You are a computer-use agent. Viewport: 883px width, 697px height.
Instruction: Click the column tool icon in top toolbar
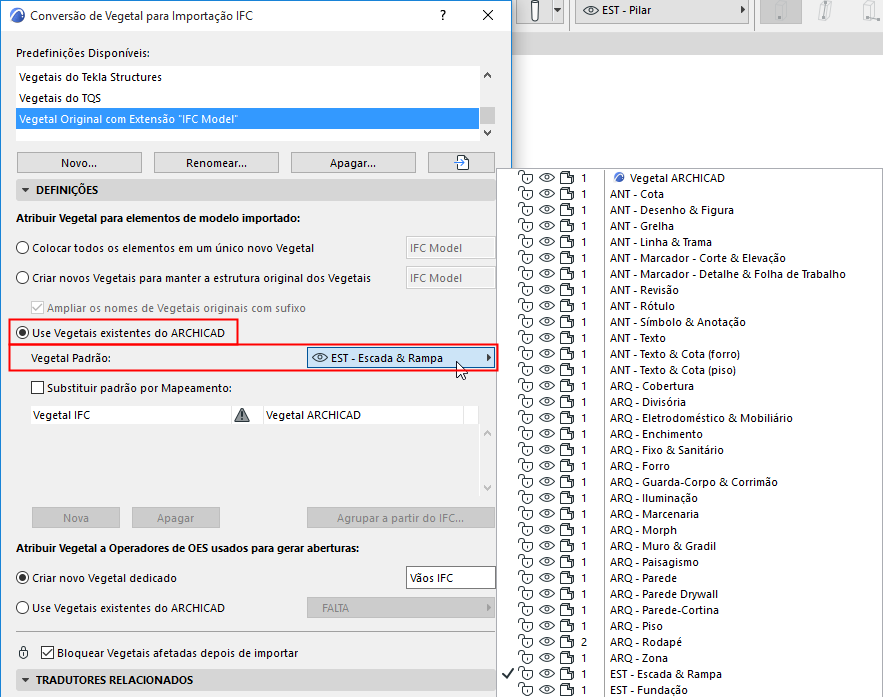[x=534, y=10]
